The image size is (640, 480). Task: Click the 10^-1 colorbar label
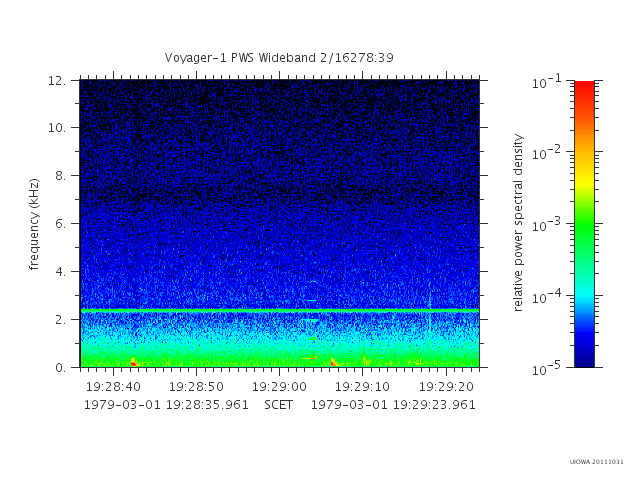[547, 82]
